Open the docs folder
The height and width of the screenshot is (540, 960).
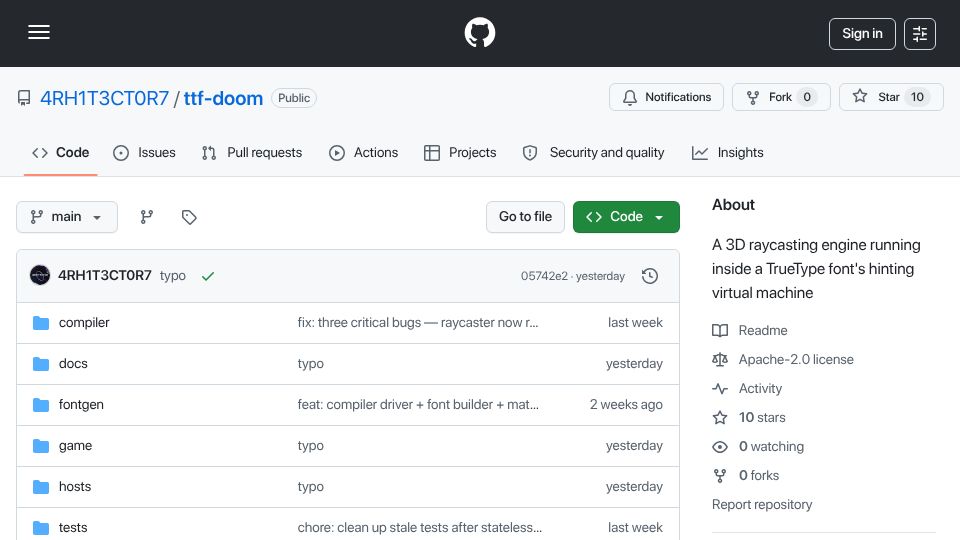pos(73,364)
